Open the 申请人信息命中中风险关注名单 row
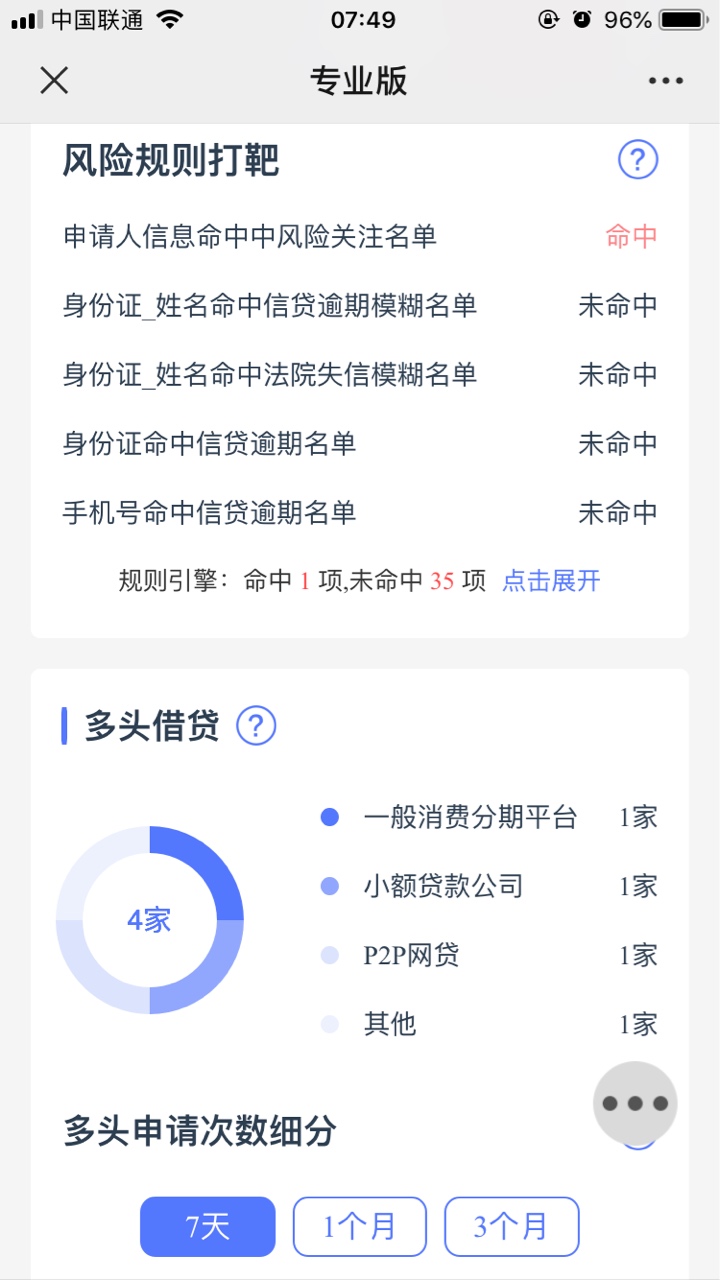Image resolution: width=720 pixels, height=1280 pixels. [360, 237]
